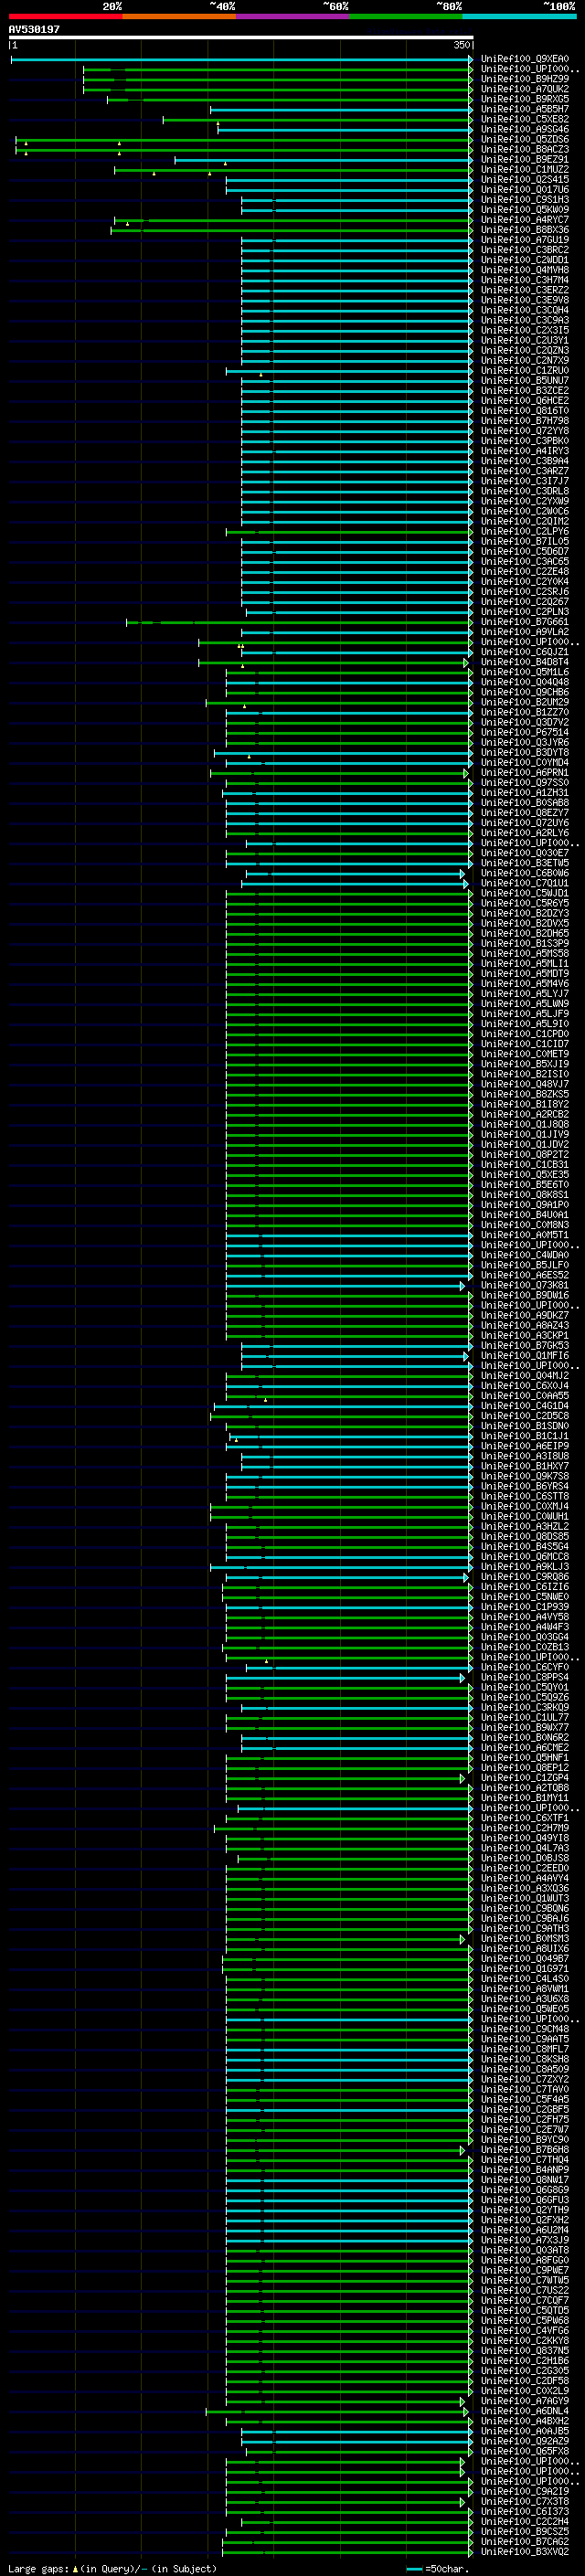Screen dimensions: 585x2576
Task: Click the green alignment bar for UniRef100_Q5ZDS6
Action: point(243,140)
